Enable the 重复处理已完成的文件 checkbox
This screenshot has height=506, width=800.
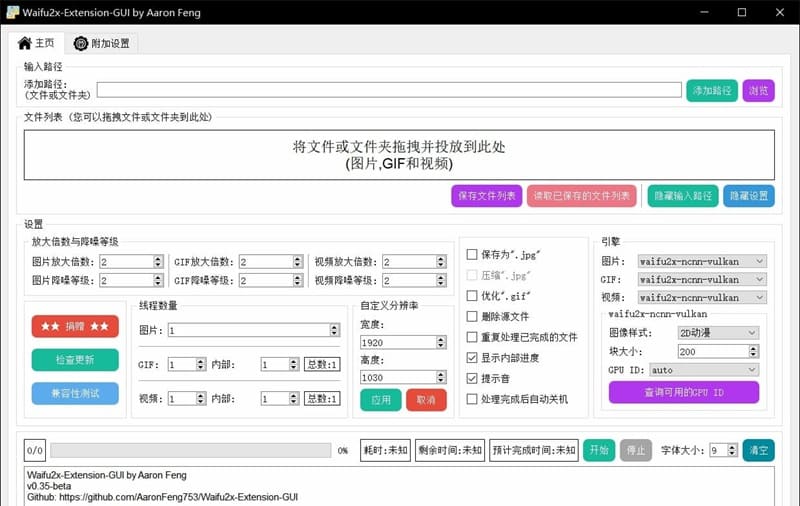click(x=472, y=337)
